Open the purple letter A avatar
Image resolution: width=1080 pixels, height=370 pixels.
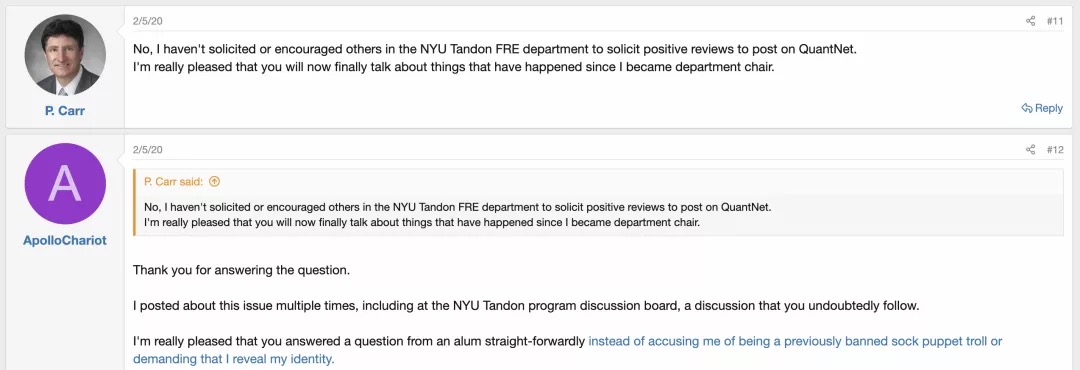65,184
